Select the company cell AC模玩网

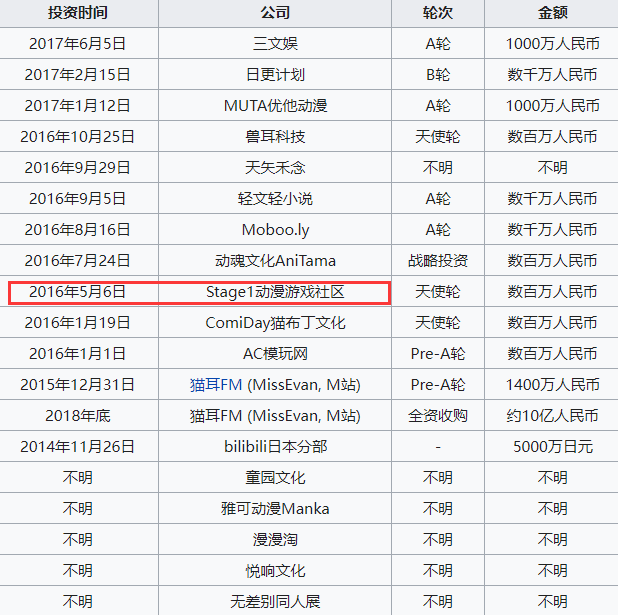click(x=275, y=354)
